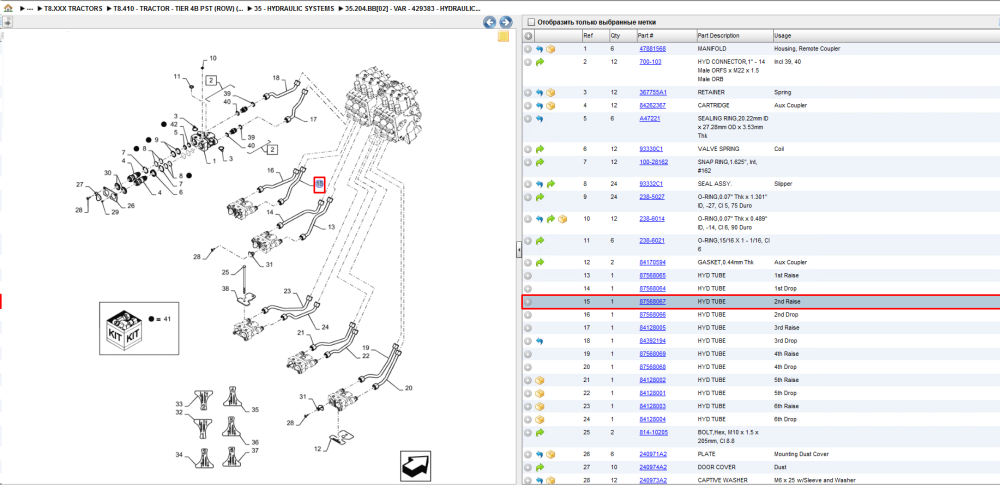Select the DOOR COVER row circle marker
Image resolution: width=1000 pixels, height=485 pixels.
coord(528,467)
